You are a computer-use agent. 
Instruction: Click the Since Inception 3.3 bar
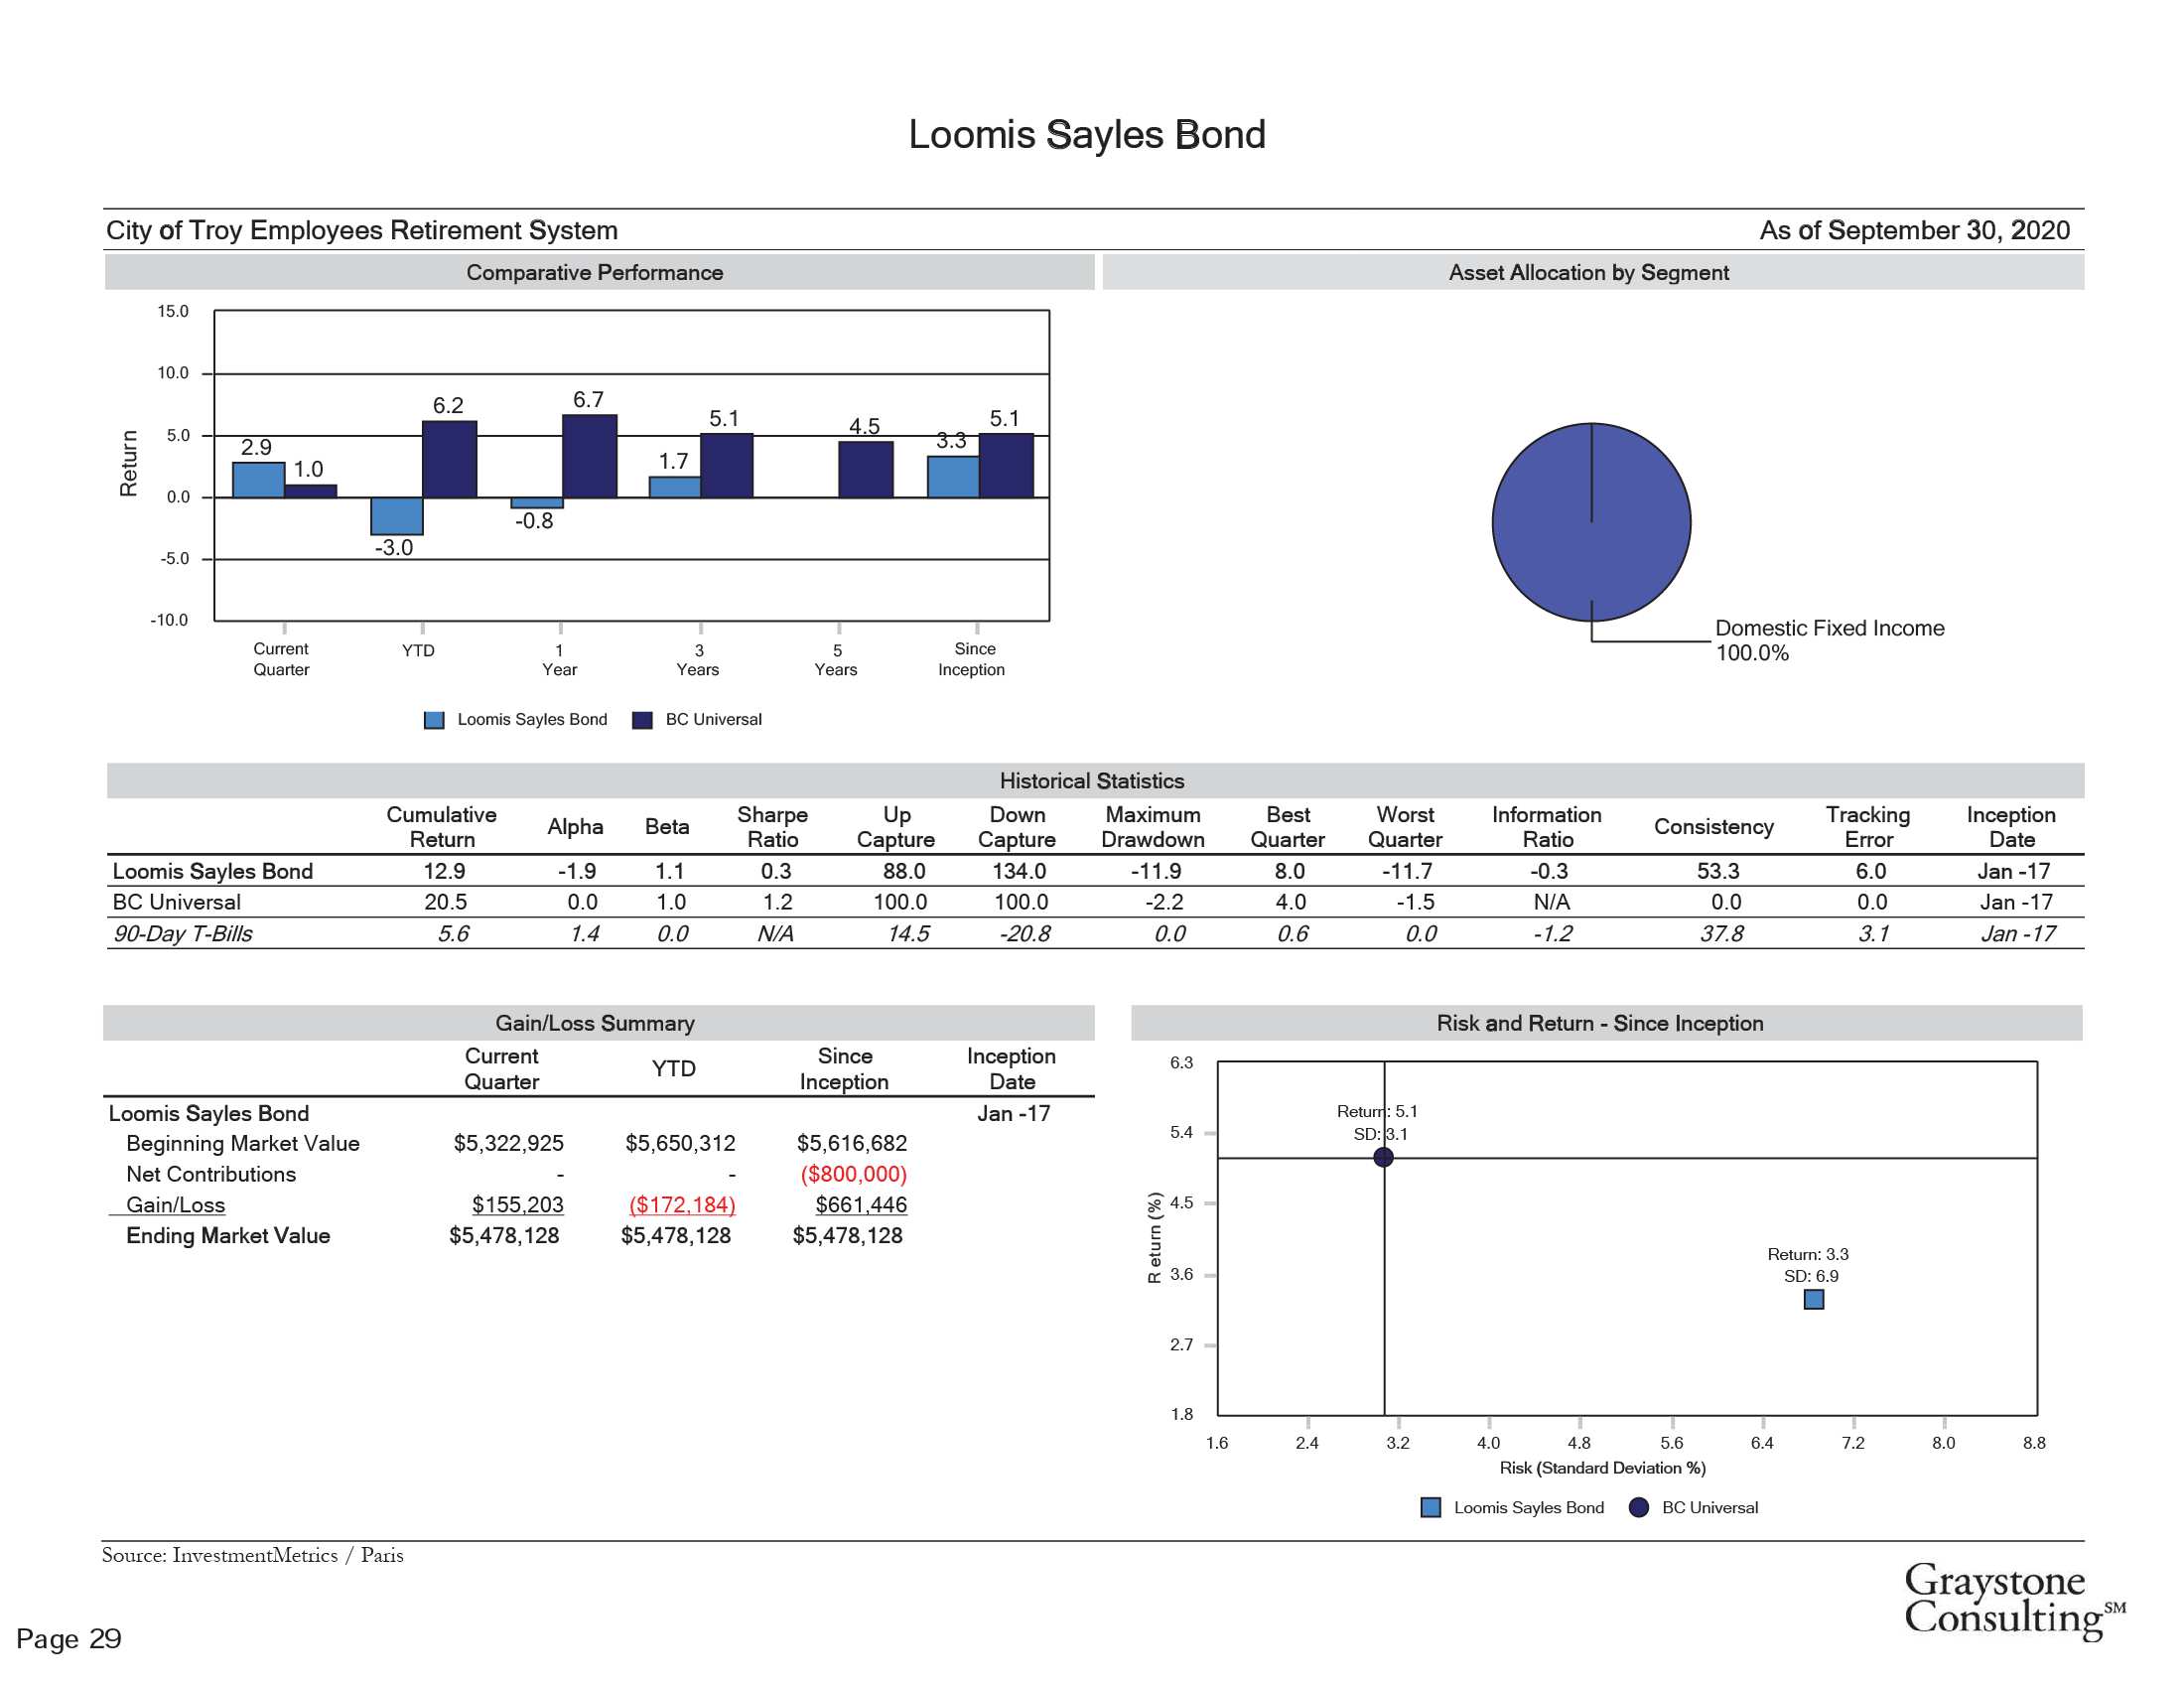pyautogui.click(x=953, y=477)
